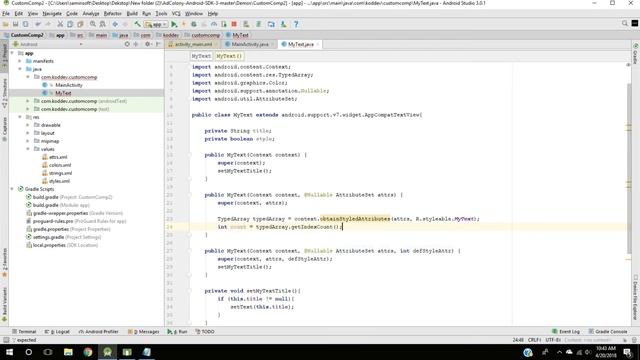Open the Logcat tool window
The width and height of the screenshot is (640, 360).
(x=57, y=331)
